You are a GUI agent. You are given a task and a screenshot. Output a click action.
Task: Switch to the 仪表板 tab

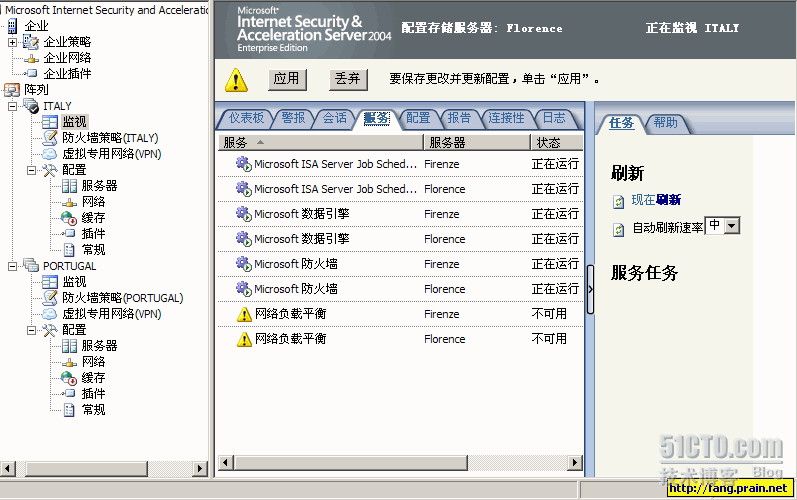click(x=247, y=118)
